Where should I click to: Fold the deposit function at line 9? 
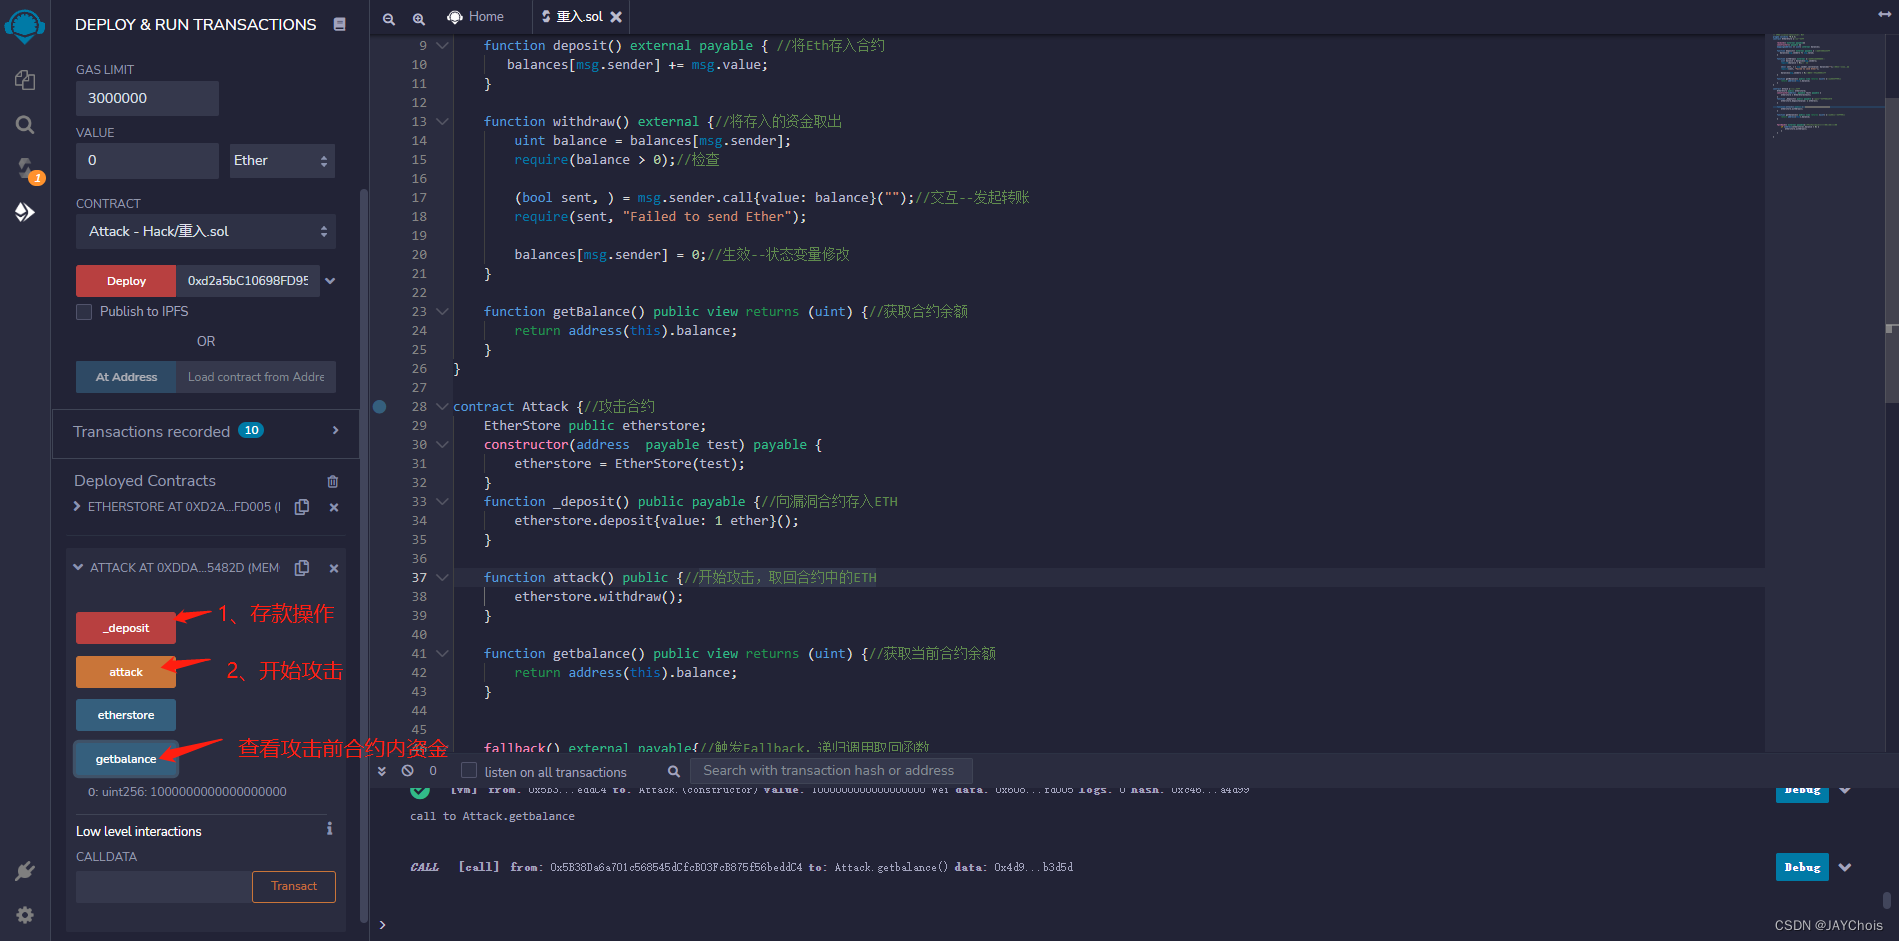[x=442, y=46]
